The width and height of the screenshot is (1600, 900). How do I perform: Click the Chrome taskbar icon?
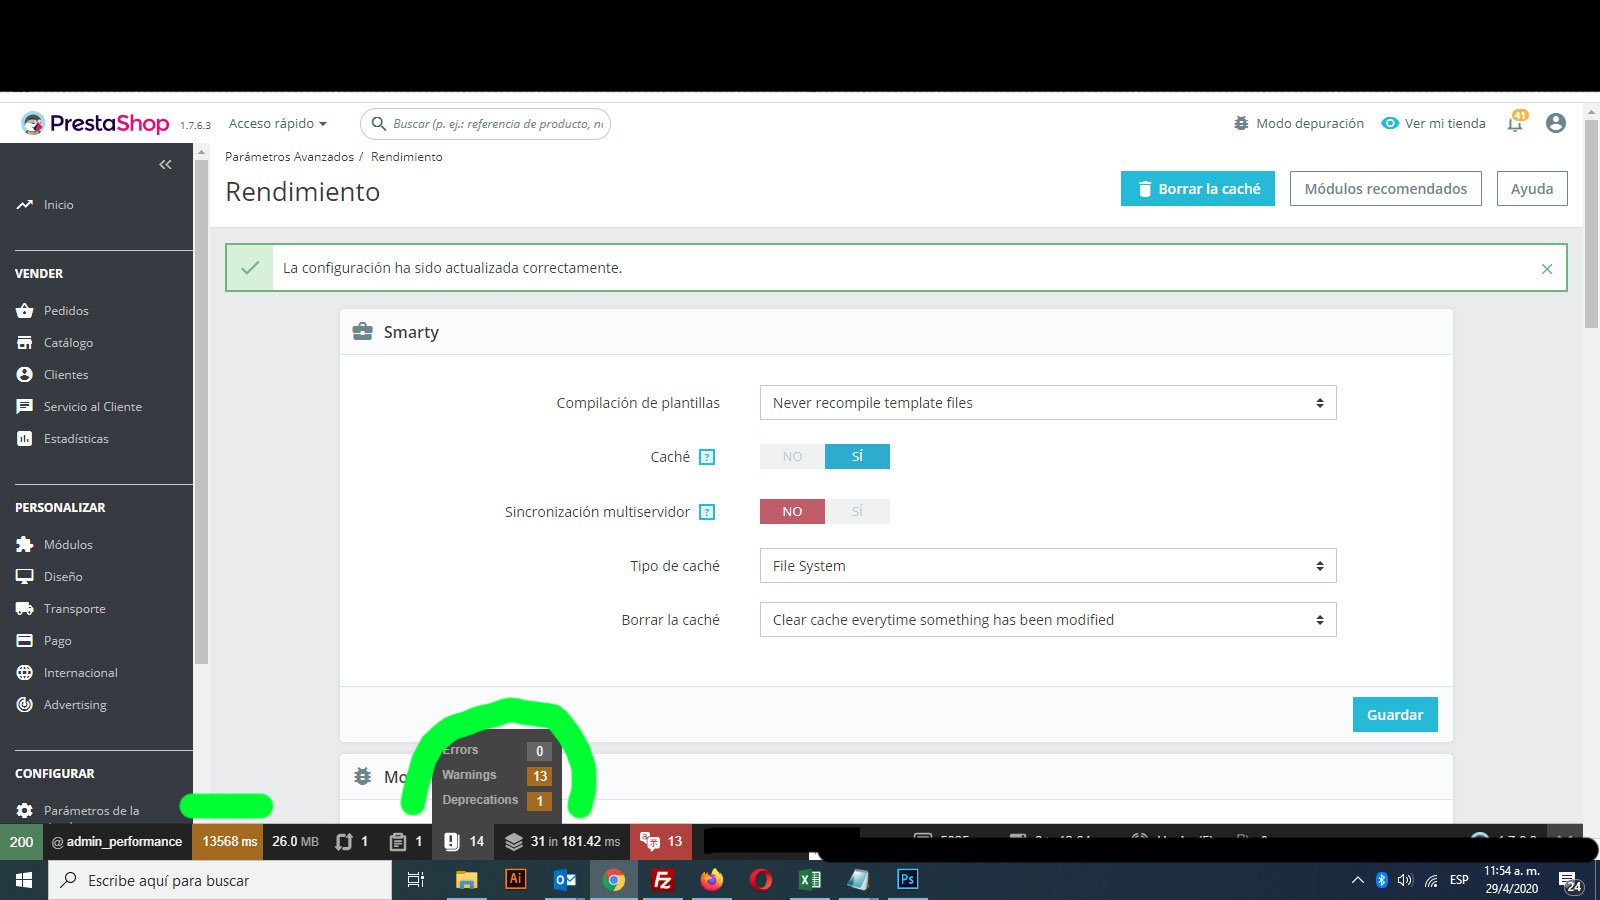click(614, 880)
